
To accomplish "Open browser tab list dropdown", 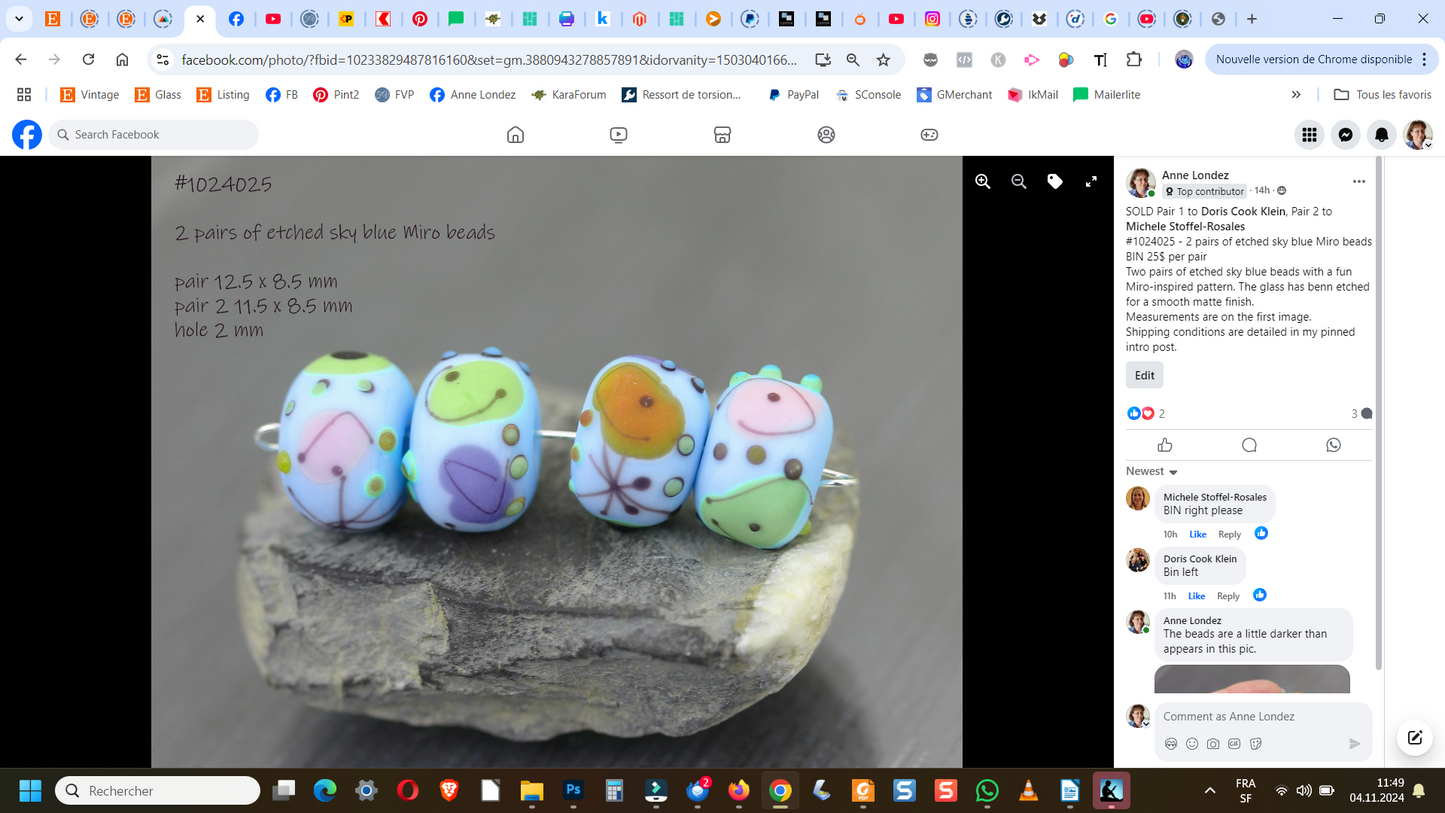I will click(19, 18).
